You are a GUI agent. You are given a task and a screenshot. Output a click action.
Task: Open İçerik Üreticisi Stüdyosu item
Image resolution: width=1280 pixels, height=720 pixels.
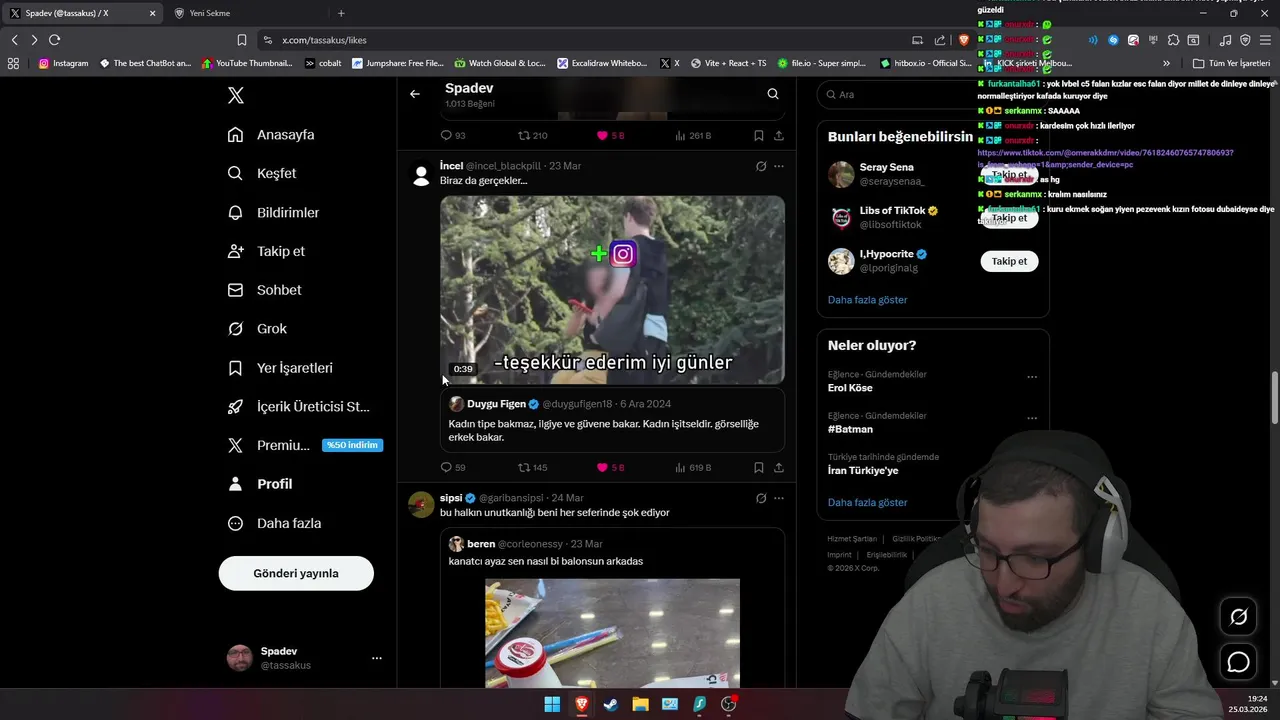coord(298,407)
